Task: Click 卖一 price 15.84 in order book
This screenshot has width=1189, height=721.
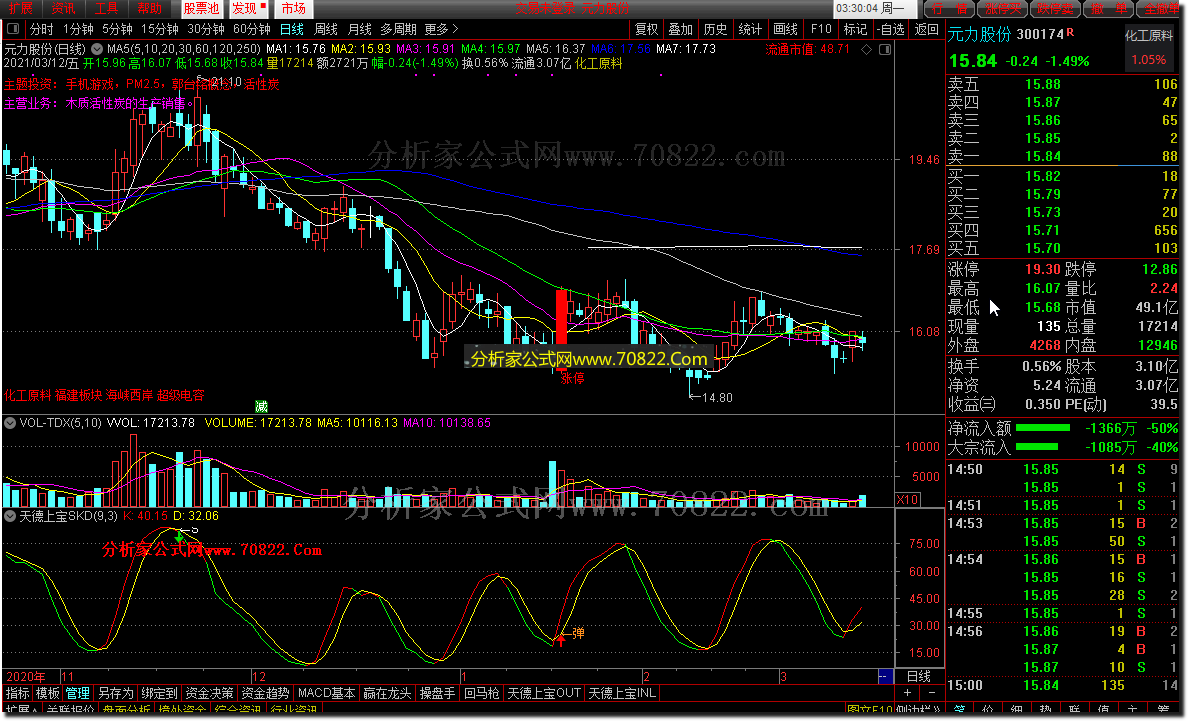Action: tap(1043, 156)
